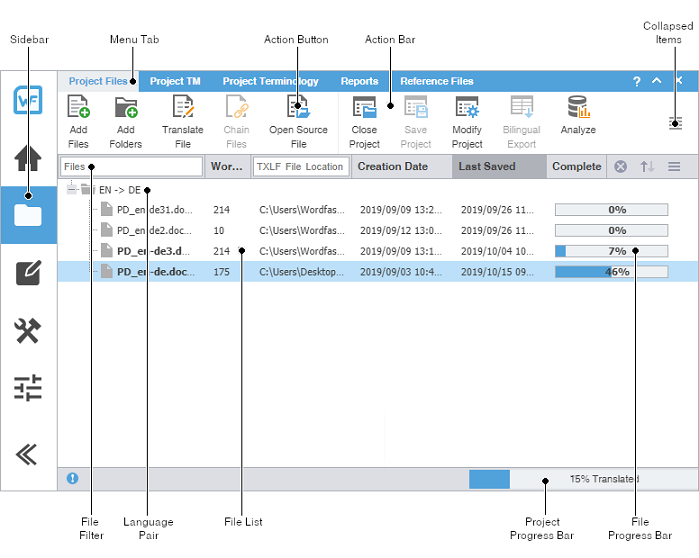Switch to the Project Terminology tab
This screenshot has height=558, width=699.
[x=270, y=81]
